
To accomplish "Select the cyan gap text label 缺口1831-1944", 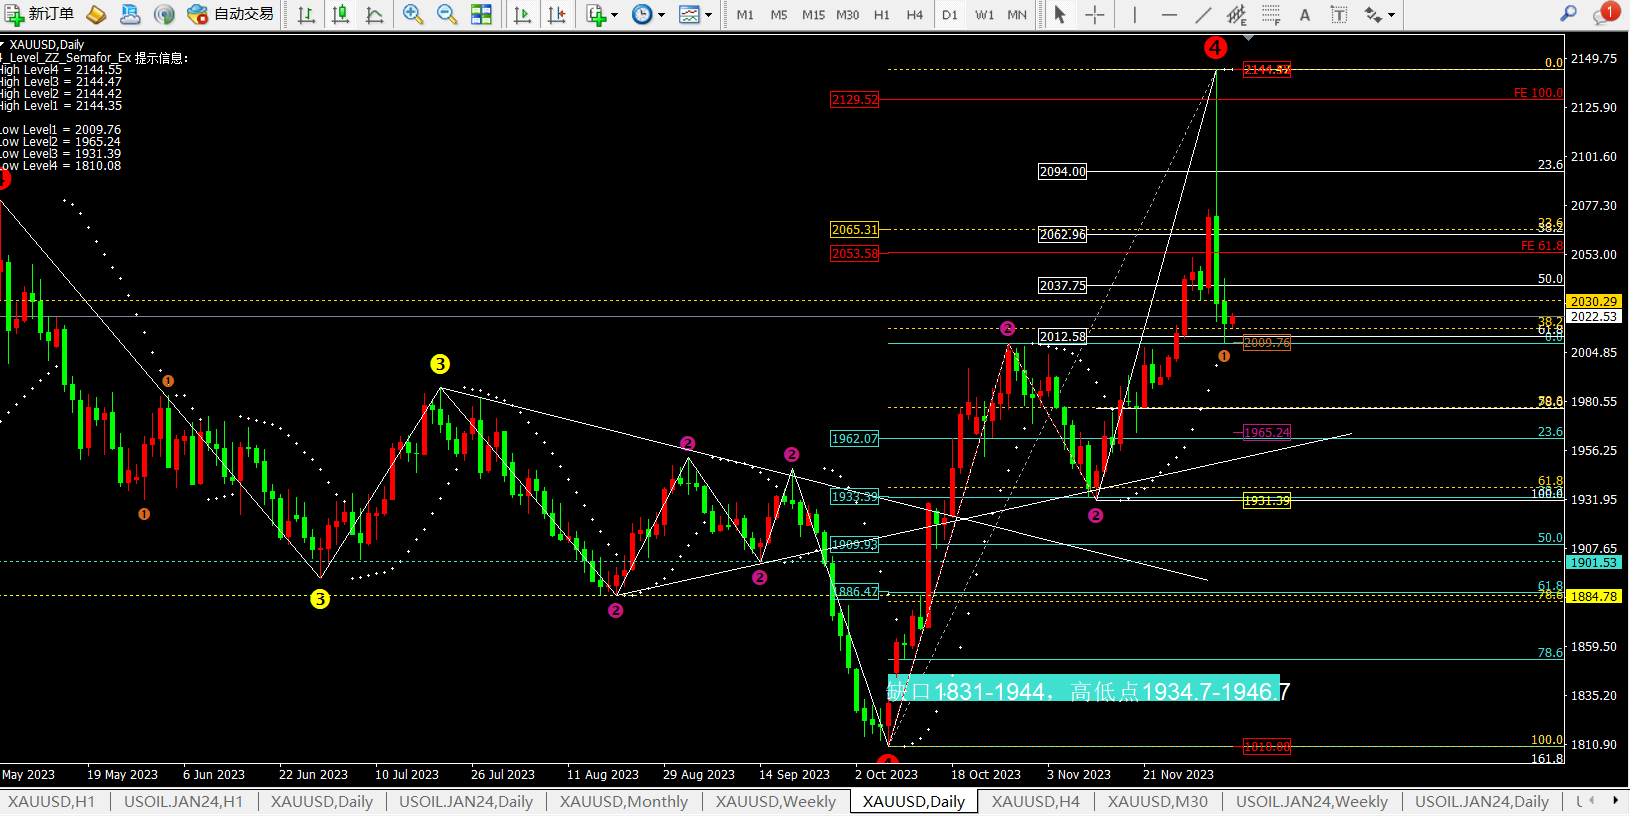I will (x=1088, y=691).
